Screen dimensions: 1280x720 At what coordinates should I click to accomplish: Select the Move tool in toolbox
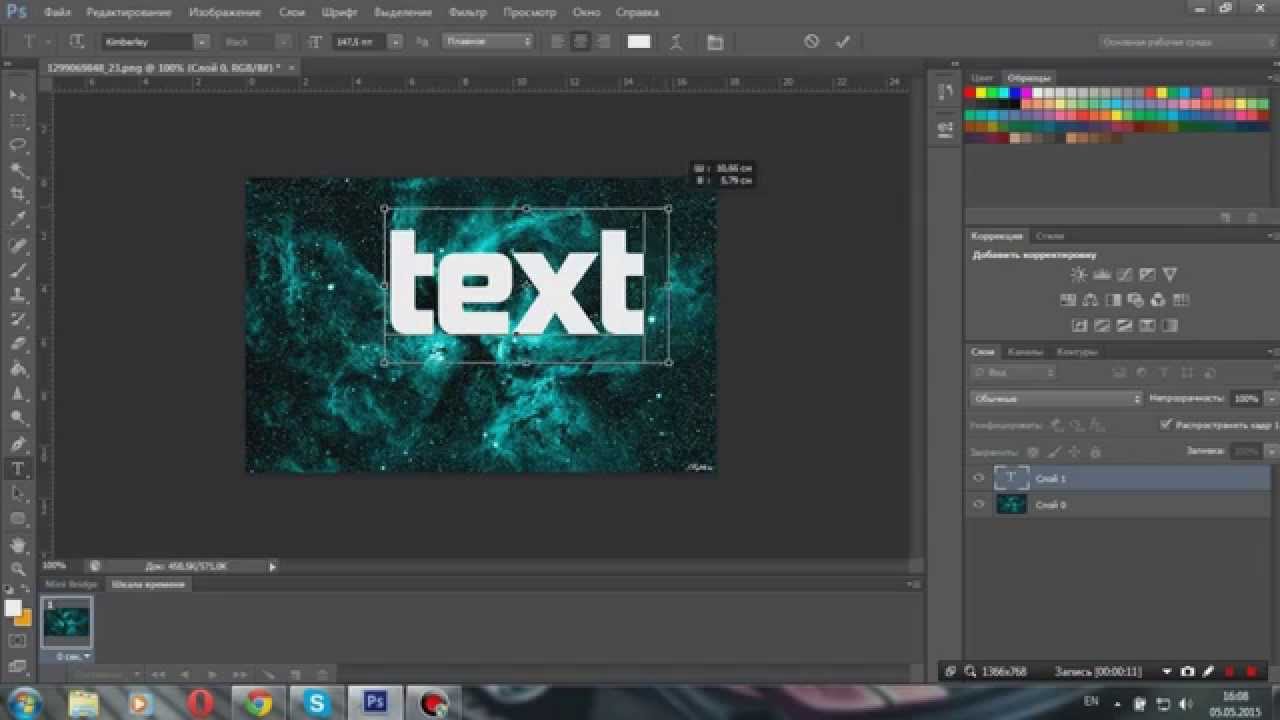click(18, 95)
